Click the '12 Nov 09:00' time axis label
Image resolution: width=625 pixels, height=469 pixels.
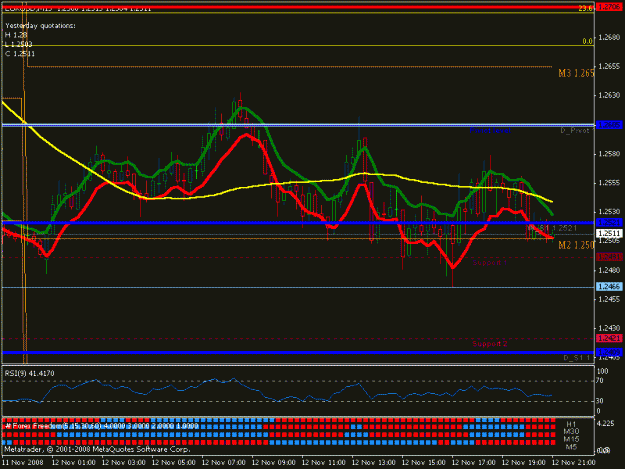coord(274,463)
